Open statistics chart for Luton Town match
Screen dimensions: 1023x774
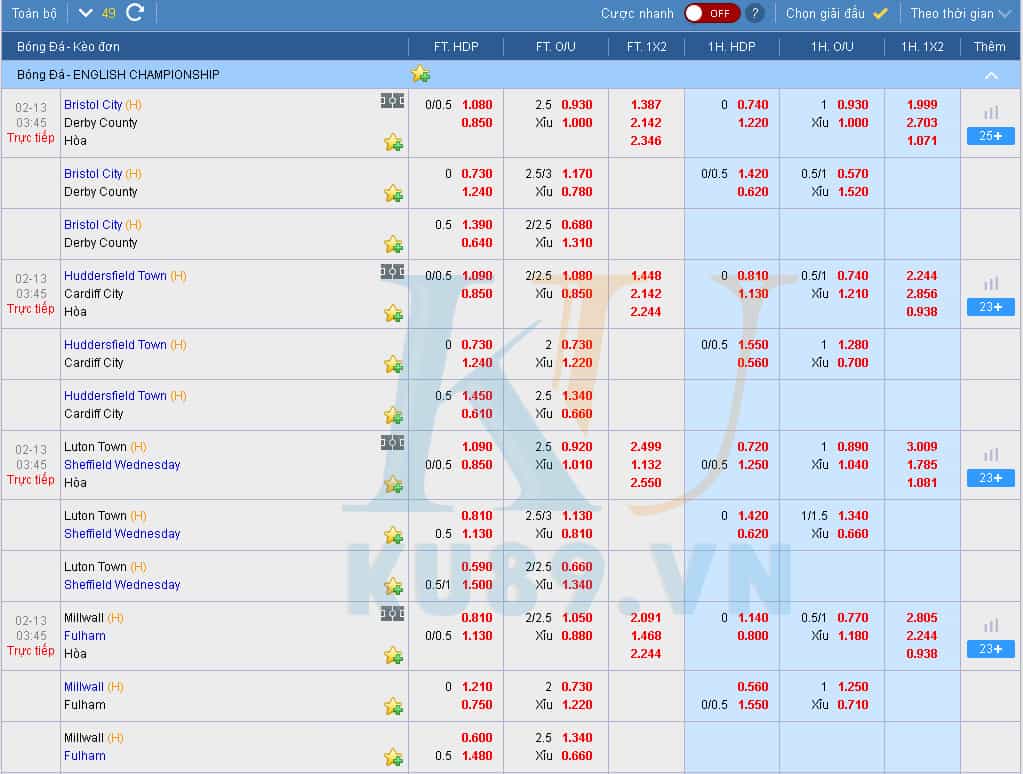coord(991,454)
